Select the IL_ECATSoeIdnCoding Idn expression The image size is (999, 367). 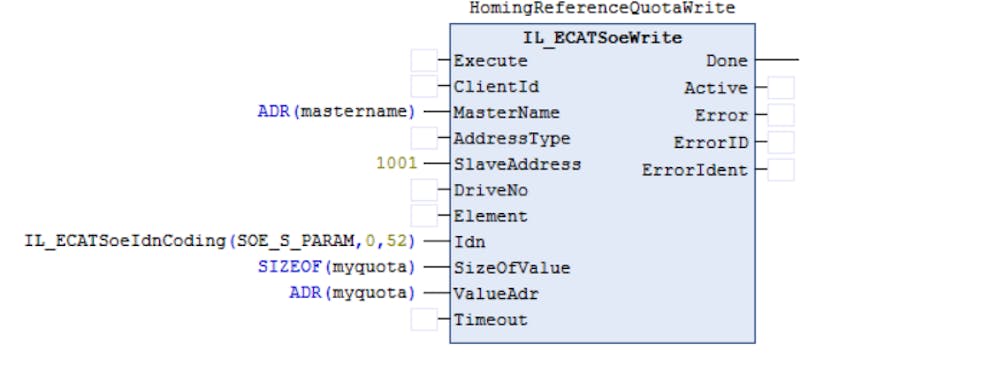tap(220, 241)
